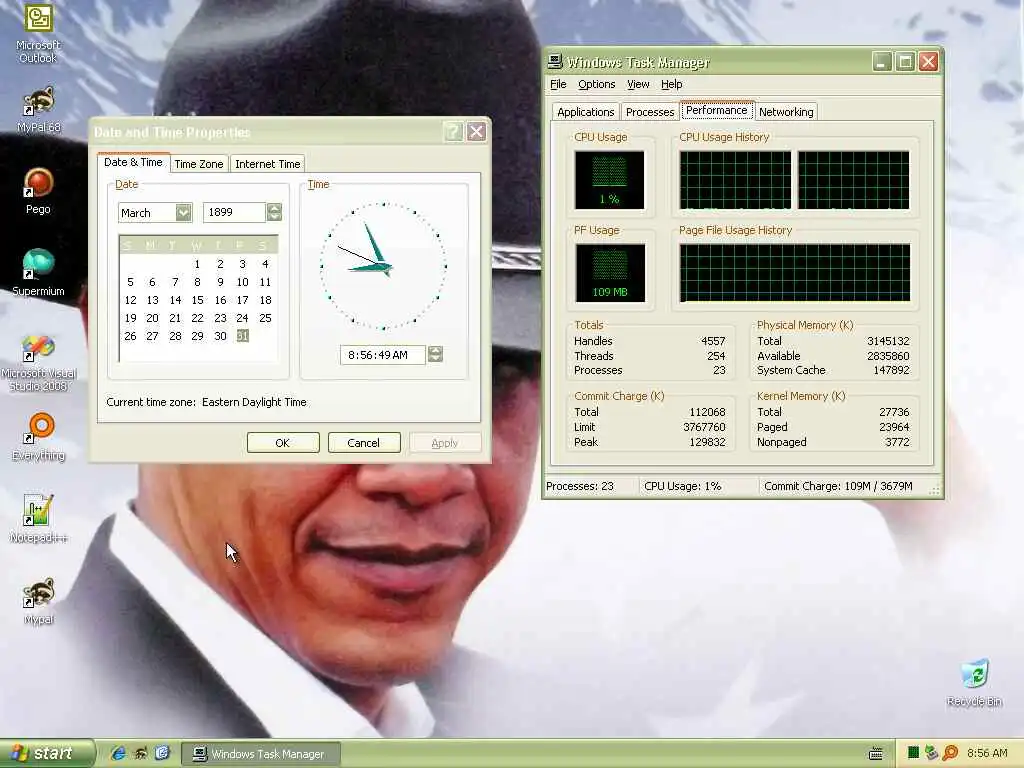Open Task Manager View menu

click(x=638, y=84)
